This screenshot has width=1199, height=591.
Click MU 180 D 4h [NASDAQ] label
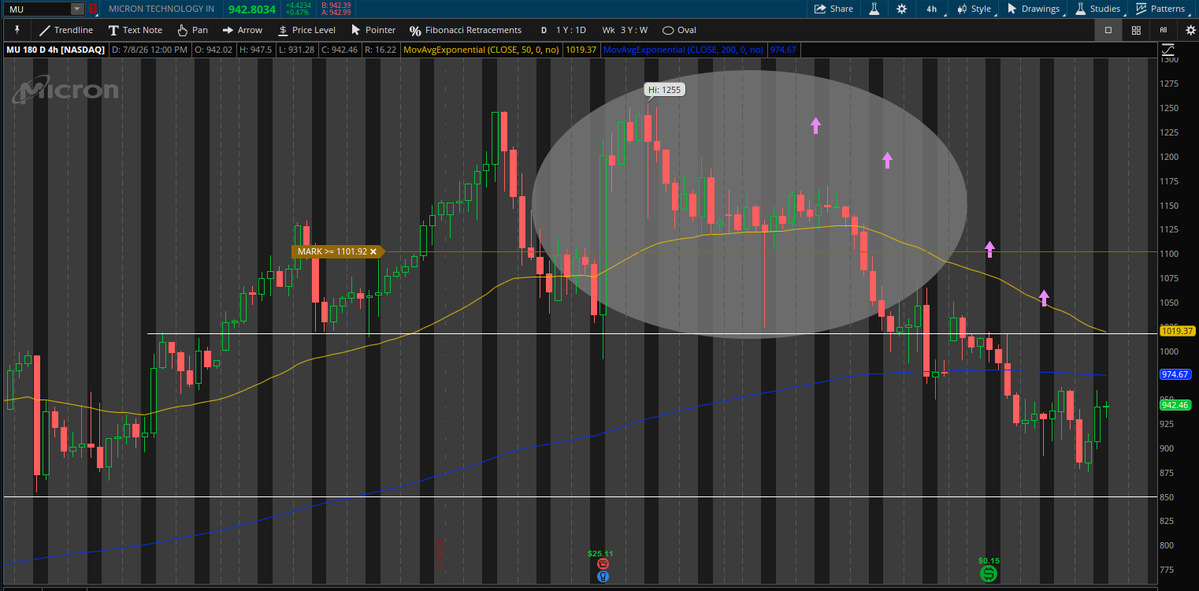point(56,50)
